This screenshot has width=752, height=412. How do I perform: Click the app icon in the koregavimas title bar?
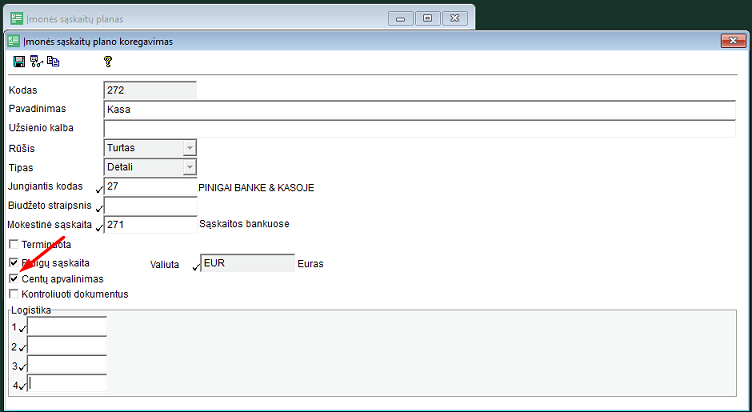point(14,41)
